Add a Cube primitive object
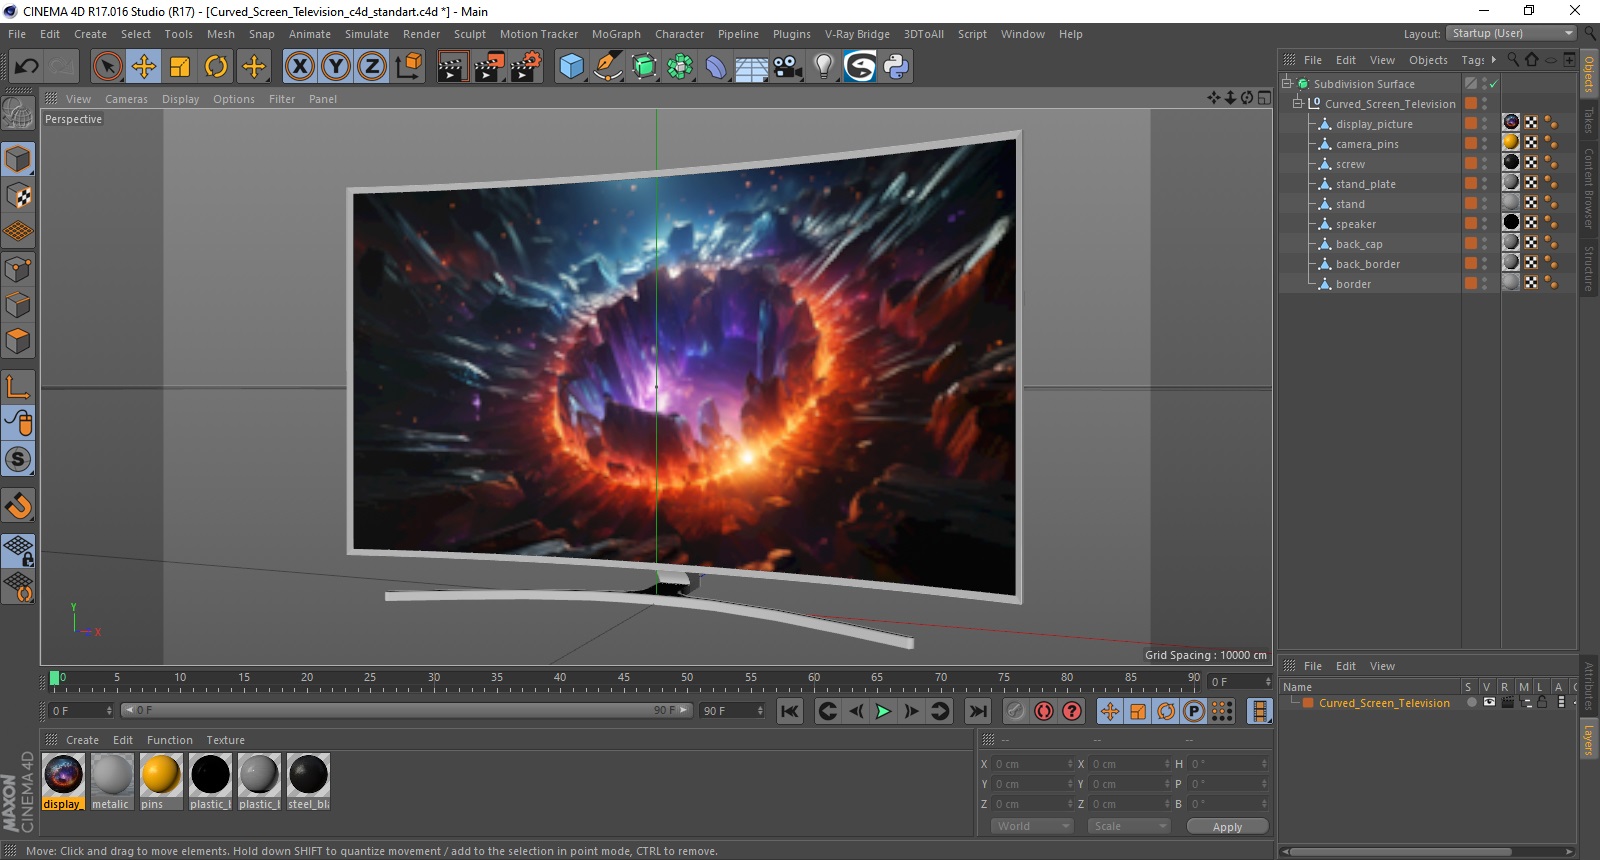 click(572, 67)
